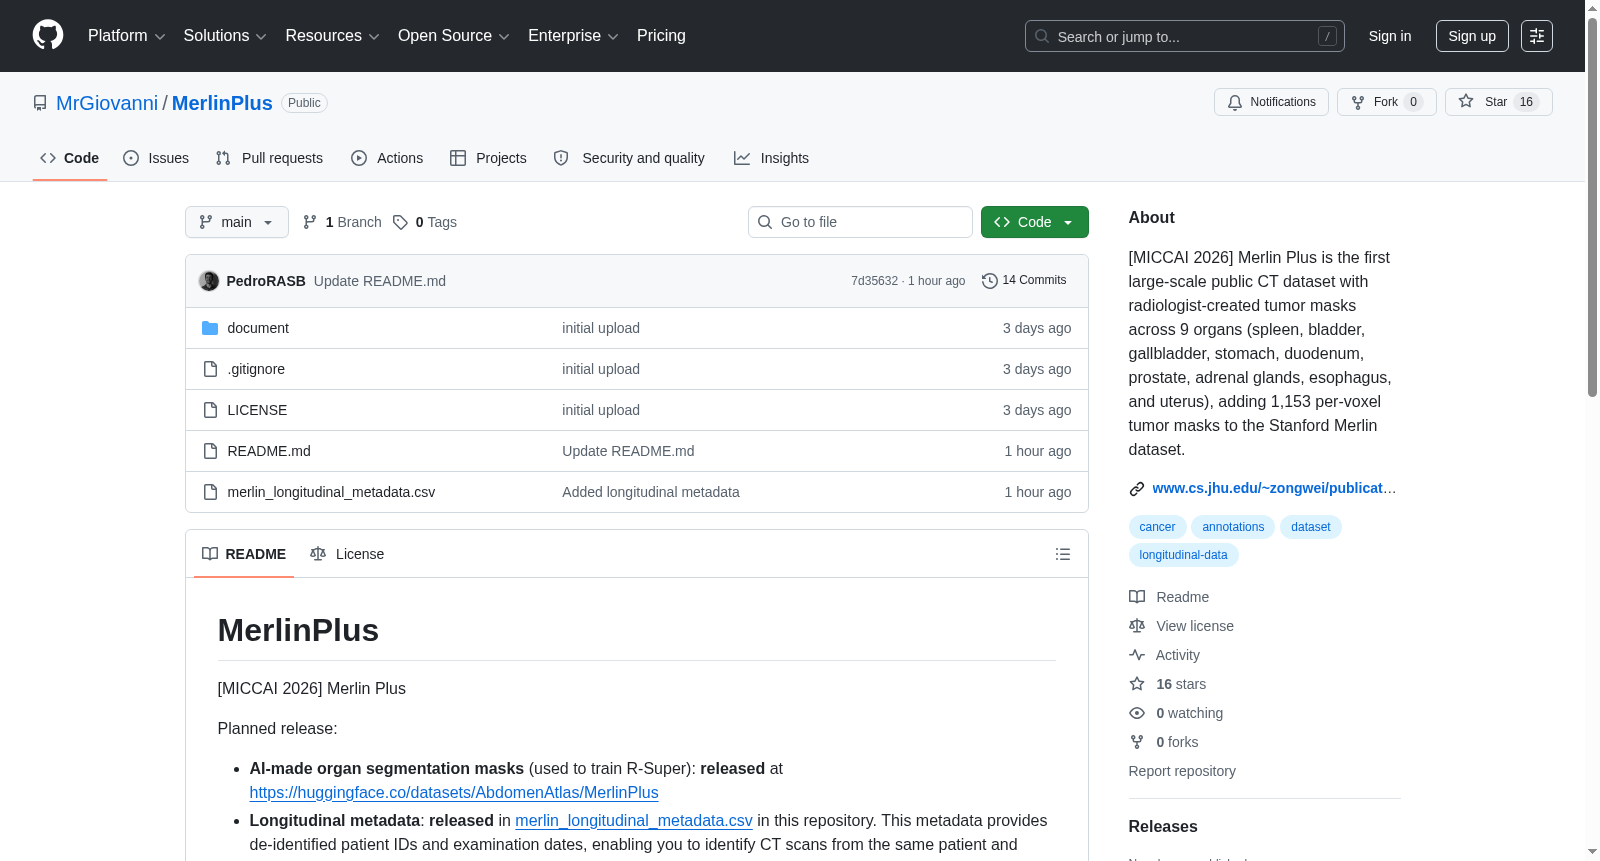1600x861 pixels.
Task: Click the Sign up button
Action: coord(1472,36)
